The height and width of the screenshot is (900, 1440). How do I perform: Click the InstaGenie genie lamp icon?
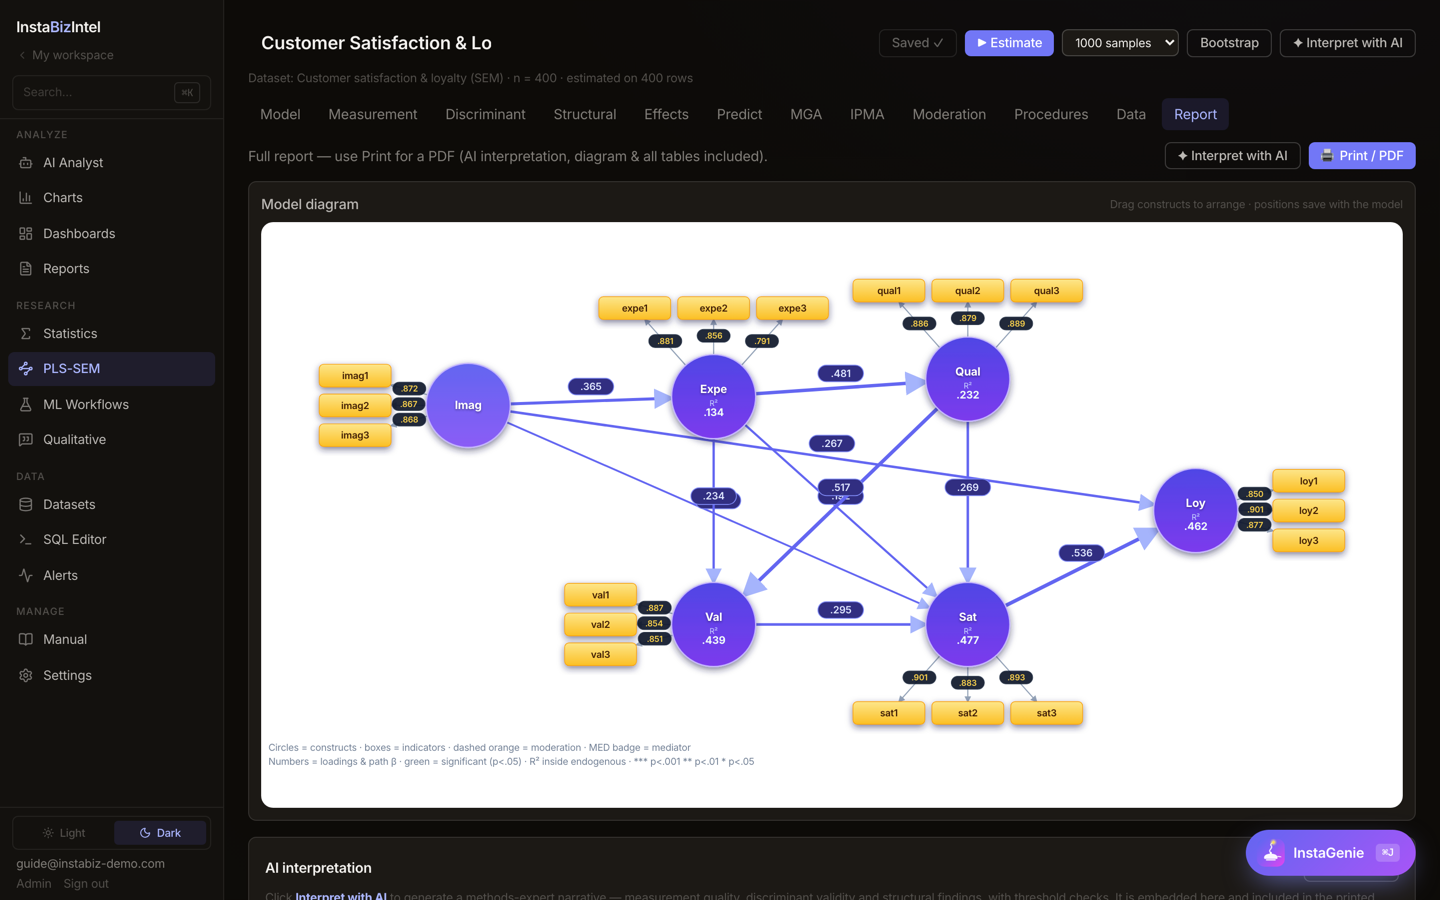tap(1272, 853)
